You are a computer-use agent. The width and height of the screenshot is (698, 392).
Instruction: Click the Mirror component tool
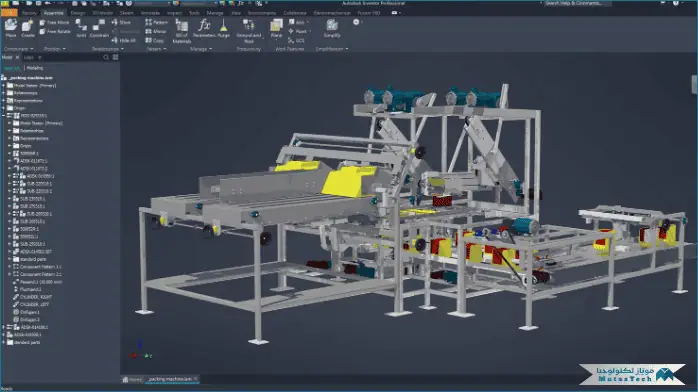pos(156,32)
